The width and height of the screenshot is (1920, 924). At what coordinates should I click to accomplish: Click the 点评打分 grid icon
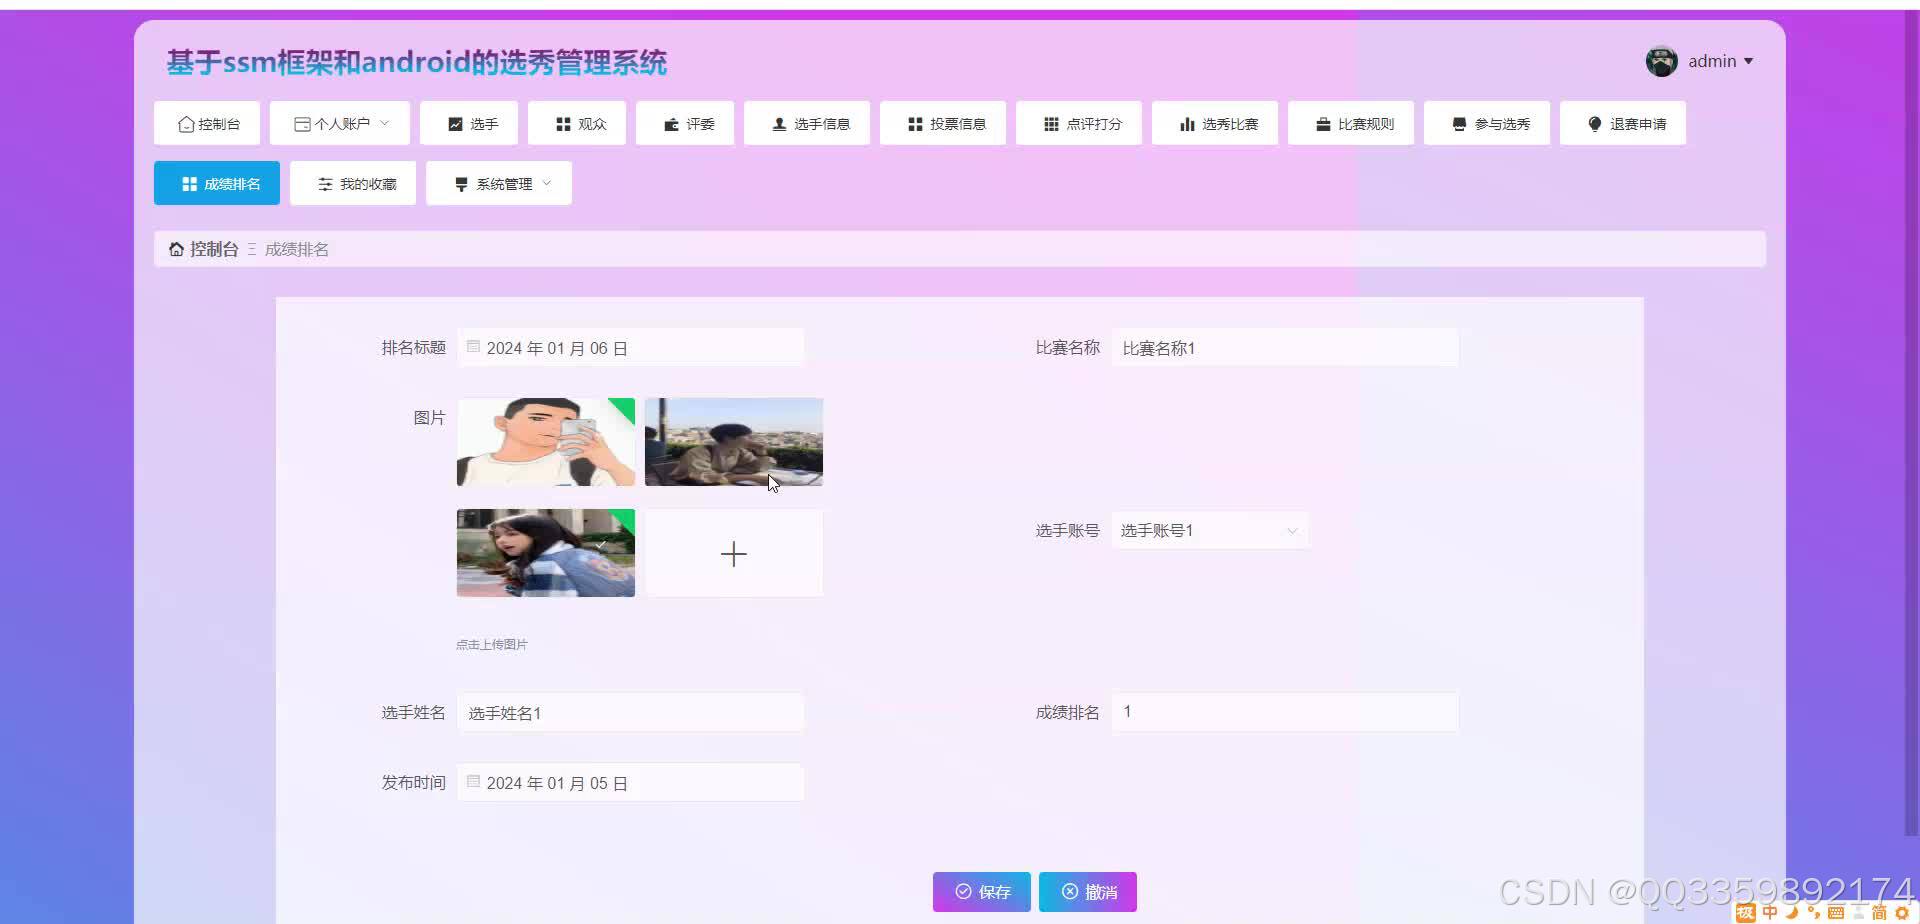tap(1051, 124)
